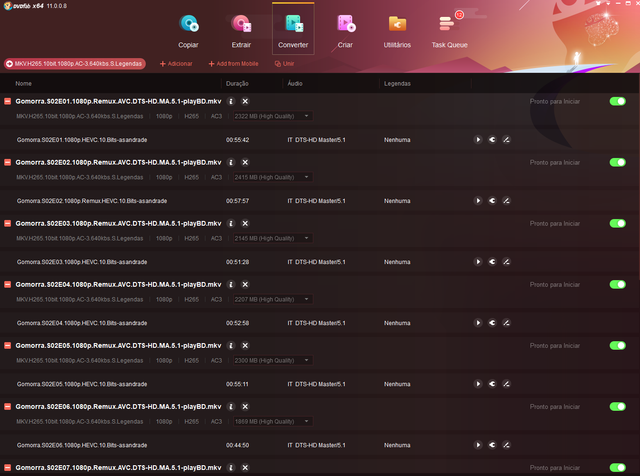Toggle the Gomorra.S02E01 enable switch
This screenshot has width=640, height=476.
pyautogui.click(x=618, y=101)
